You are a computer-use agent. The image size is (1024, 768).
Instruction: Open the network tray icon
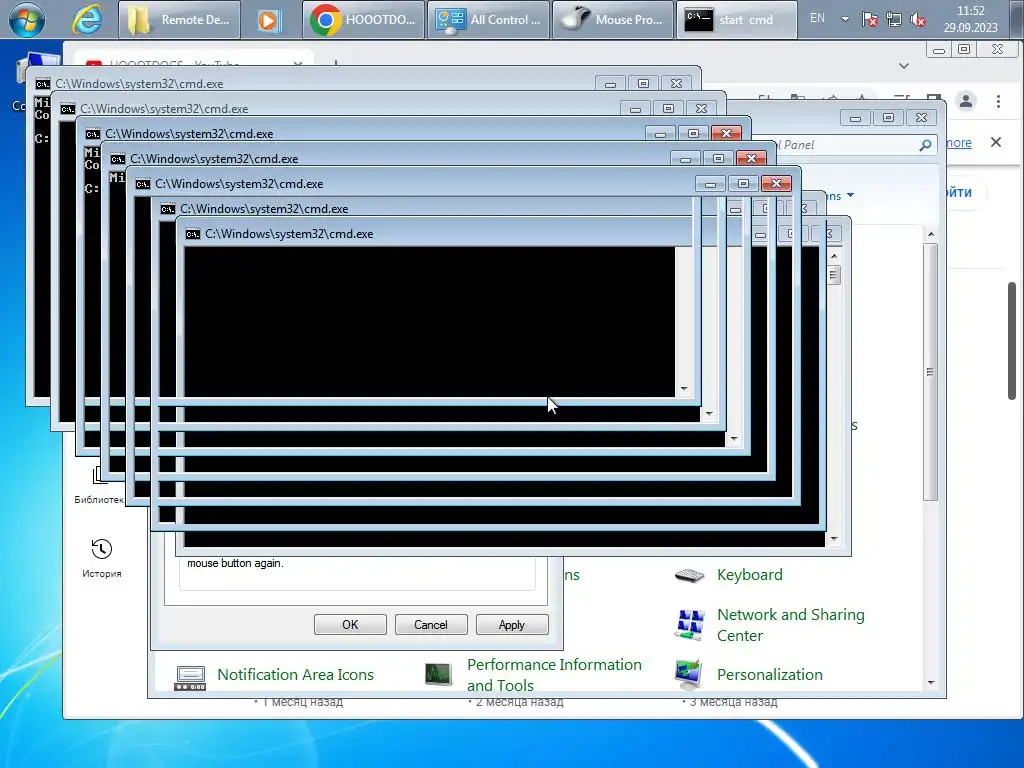893,20
